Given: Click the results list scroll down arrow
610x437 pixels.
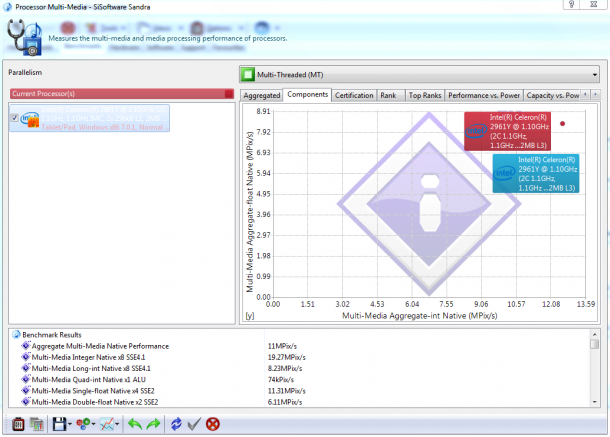Looking at the screenshot, I should (594, 402).
